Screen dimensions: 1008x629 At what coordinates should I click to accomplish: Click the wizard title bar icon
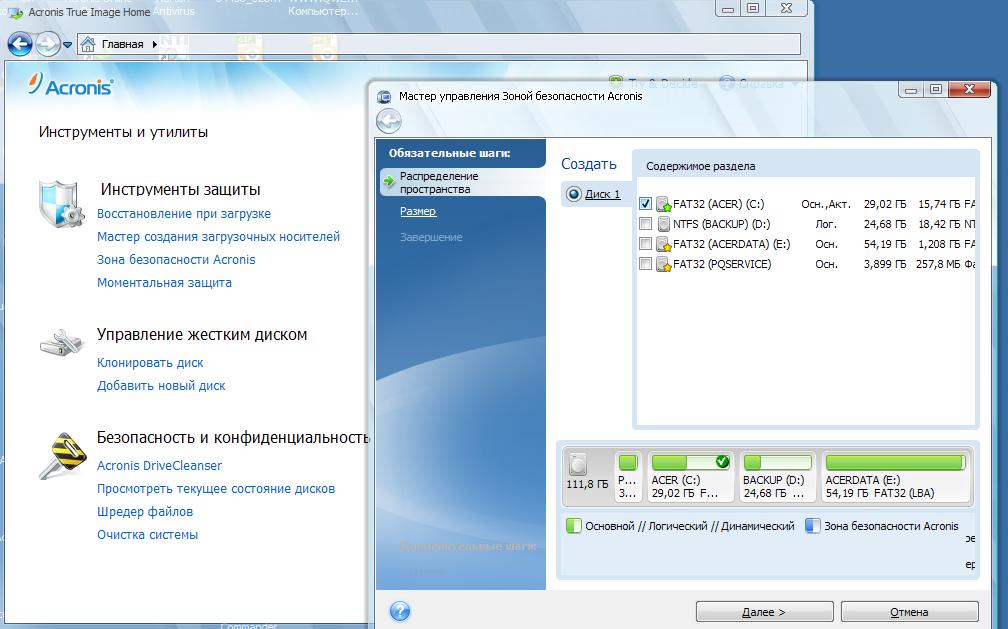click(384, 97)
